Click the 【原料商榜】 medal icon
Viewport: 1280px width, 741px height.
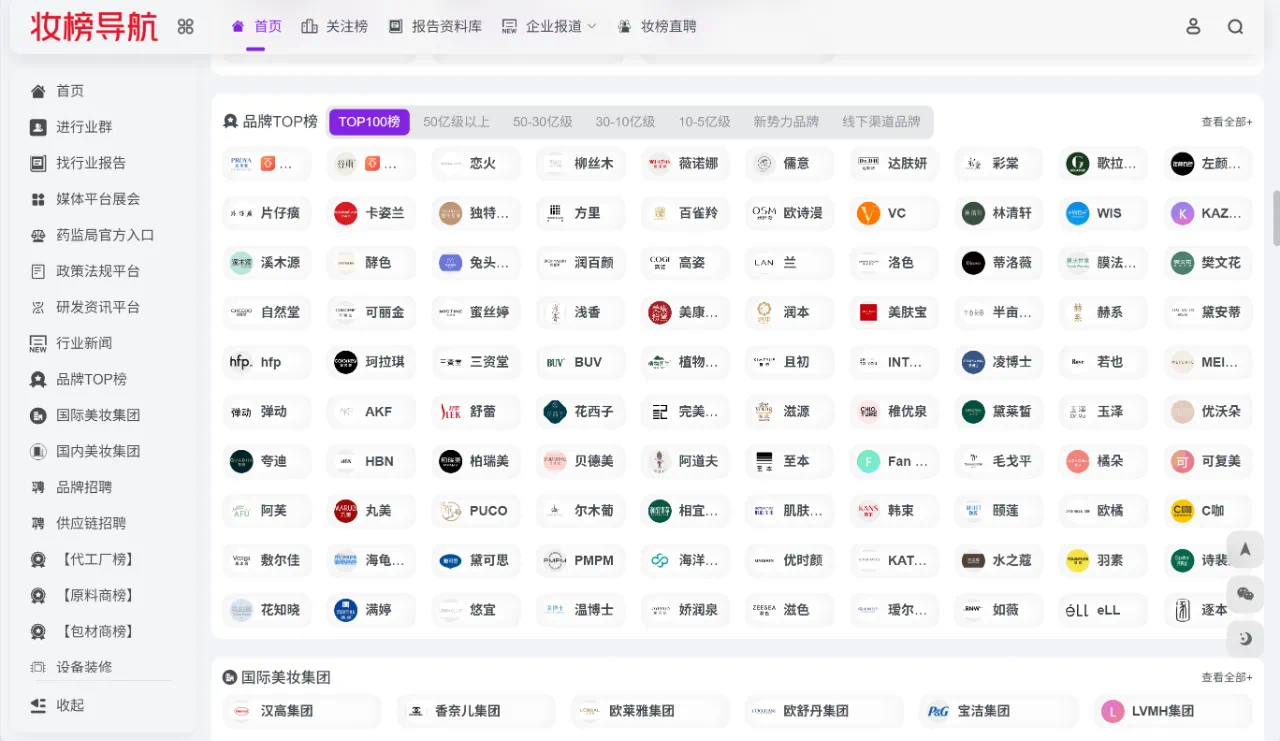click(x=38, y=595)
